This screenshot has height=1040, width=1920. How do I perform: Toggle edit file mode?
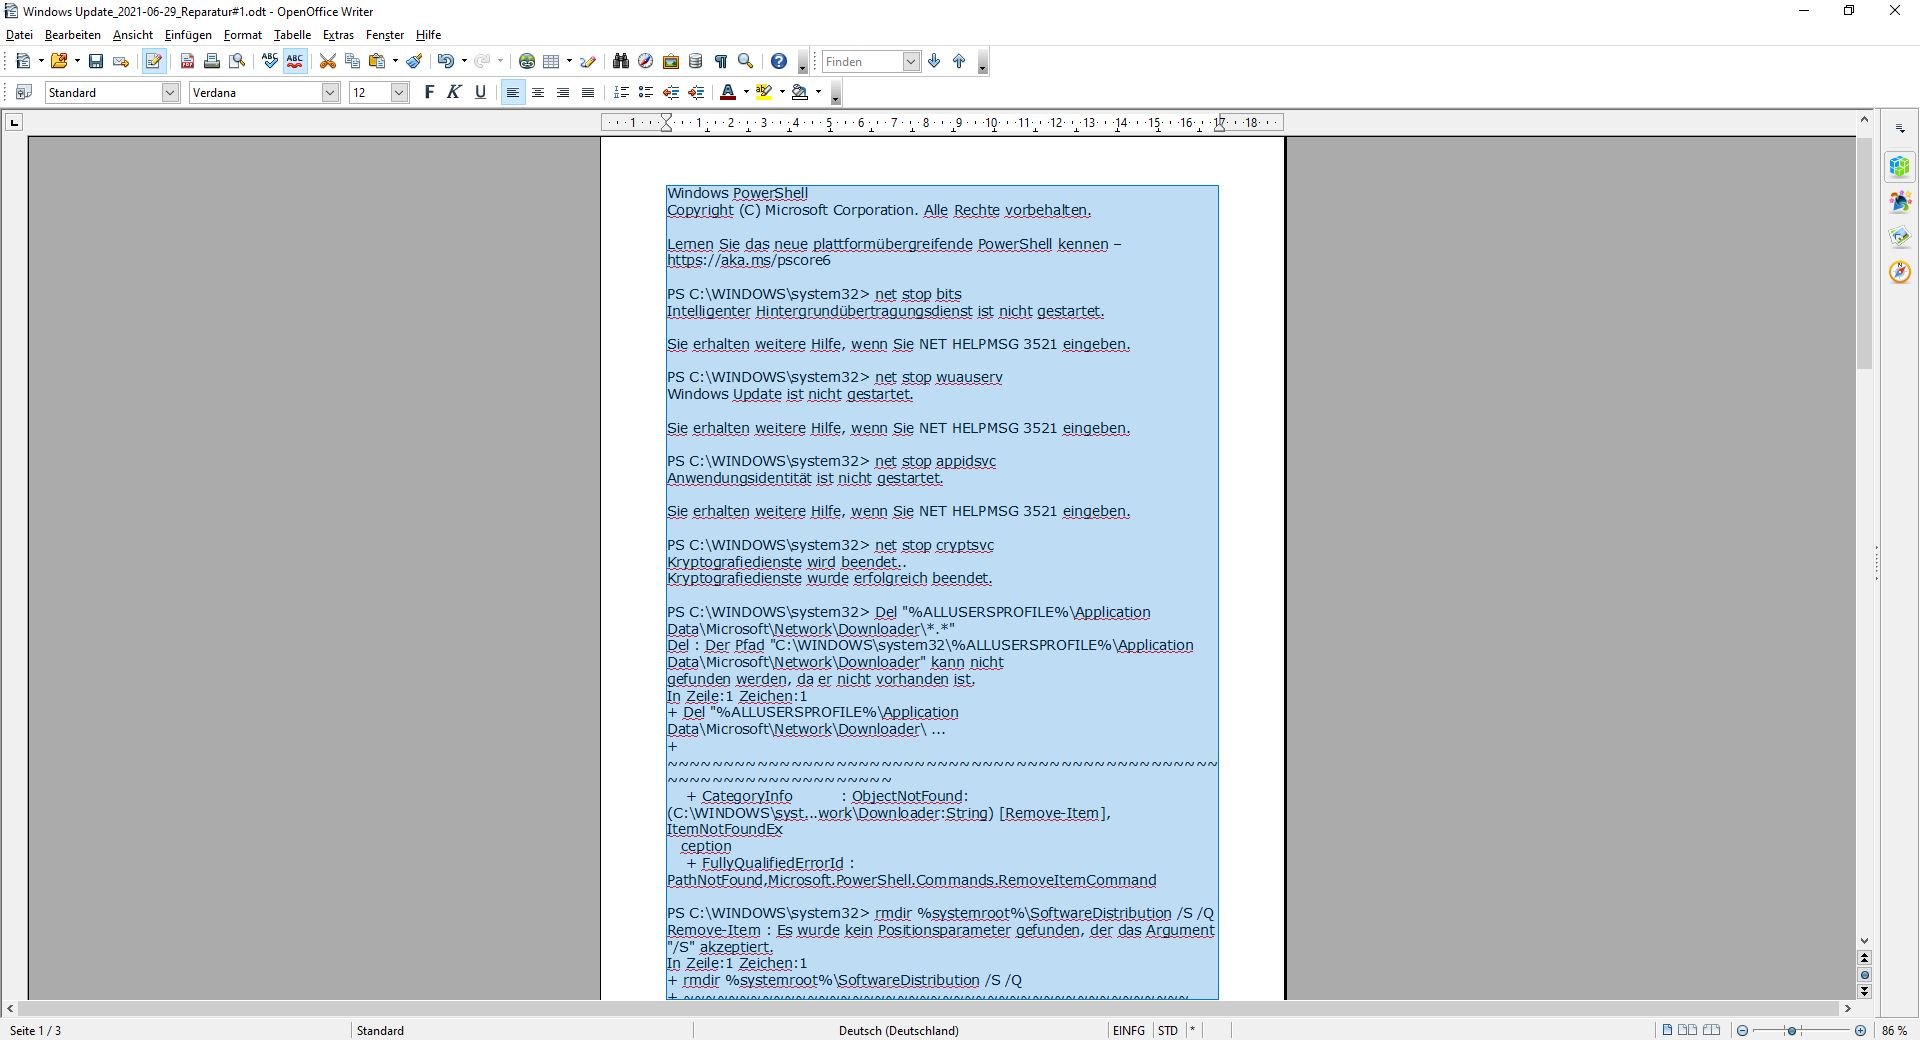[x=154, y=62]
